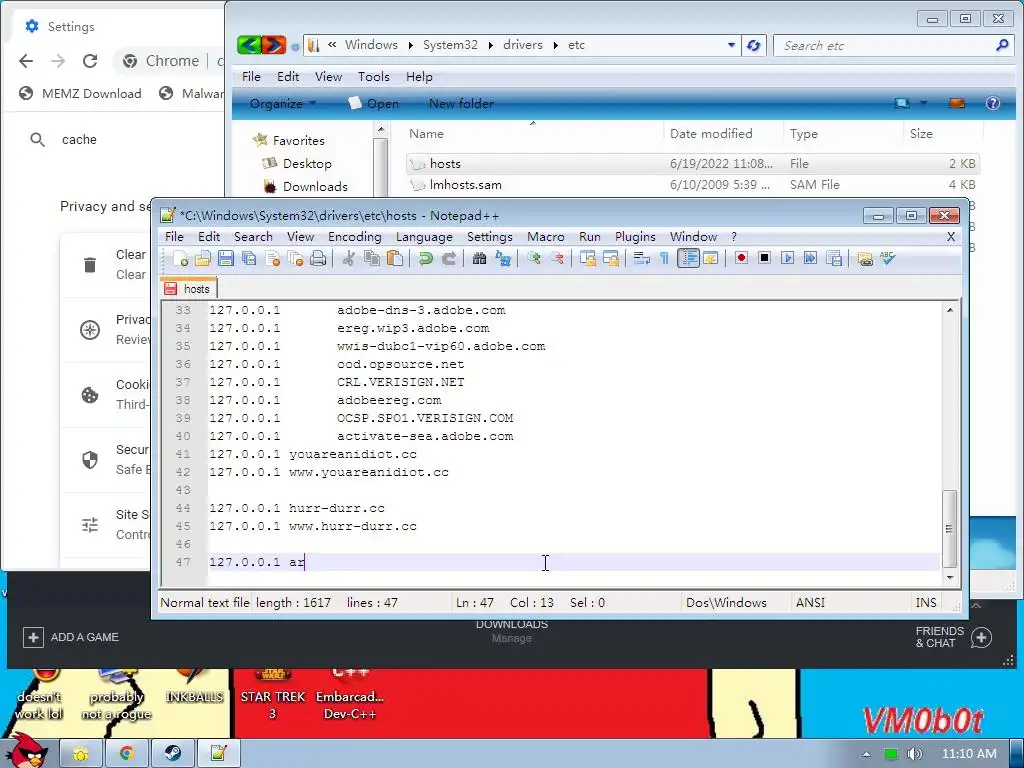The width and height of the screenshot is (1024, 768).
Task: Click the Open button in Explorer toolbar
Action: [x=374, y=103]
